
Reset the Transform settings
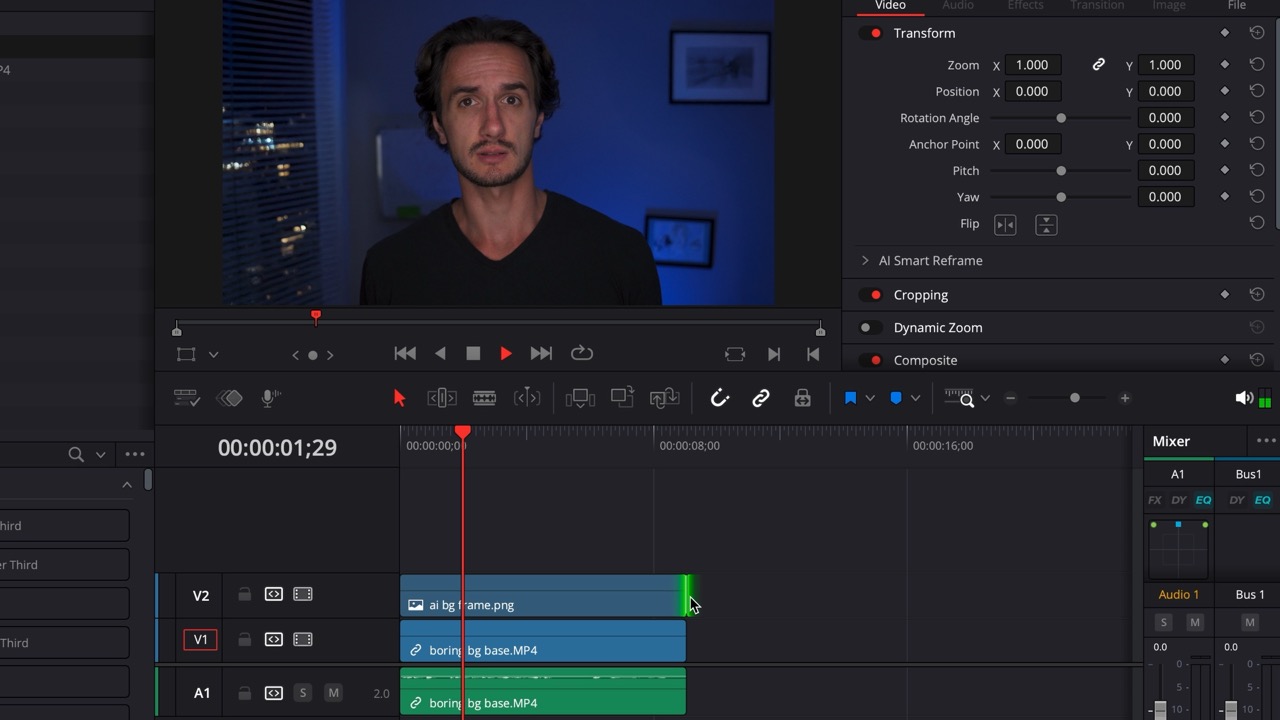[x=1257, y=33]
